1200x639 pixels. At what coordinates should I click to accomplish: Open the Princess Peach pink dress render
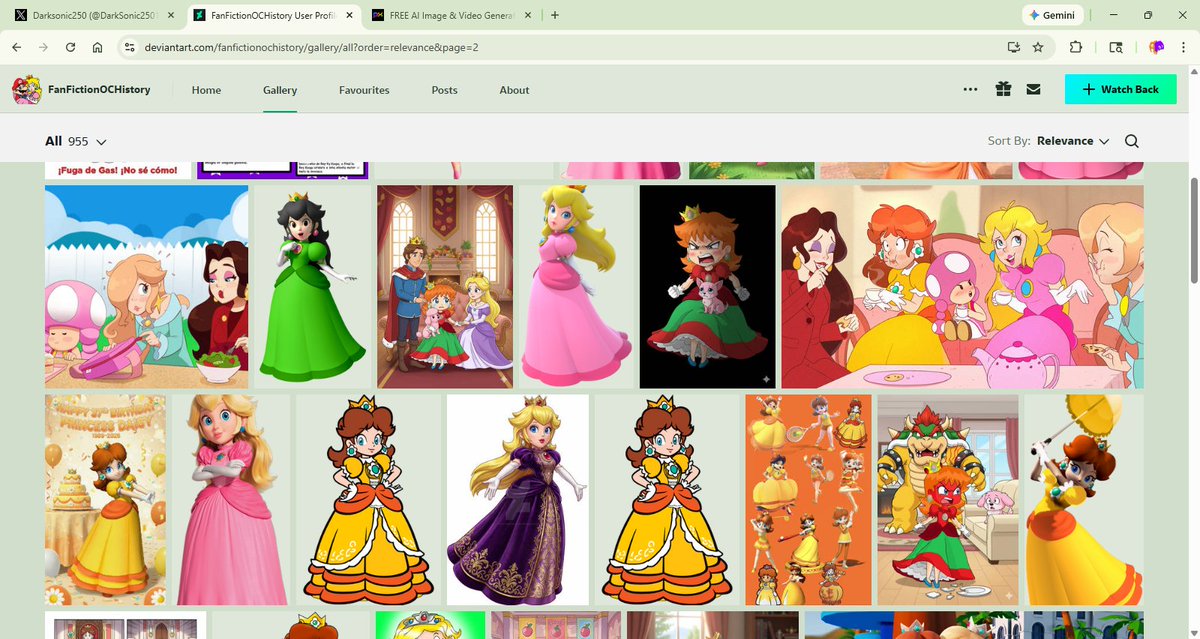[576, 287]
